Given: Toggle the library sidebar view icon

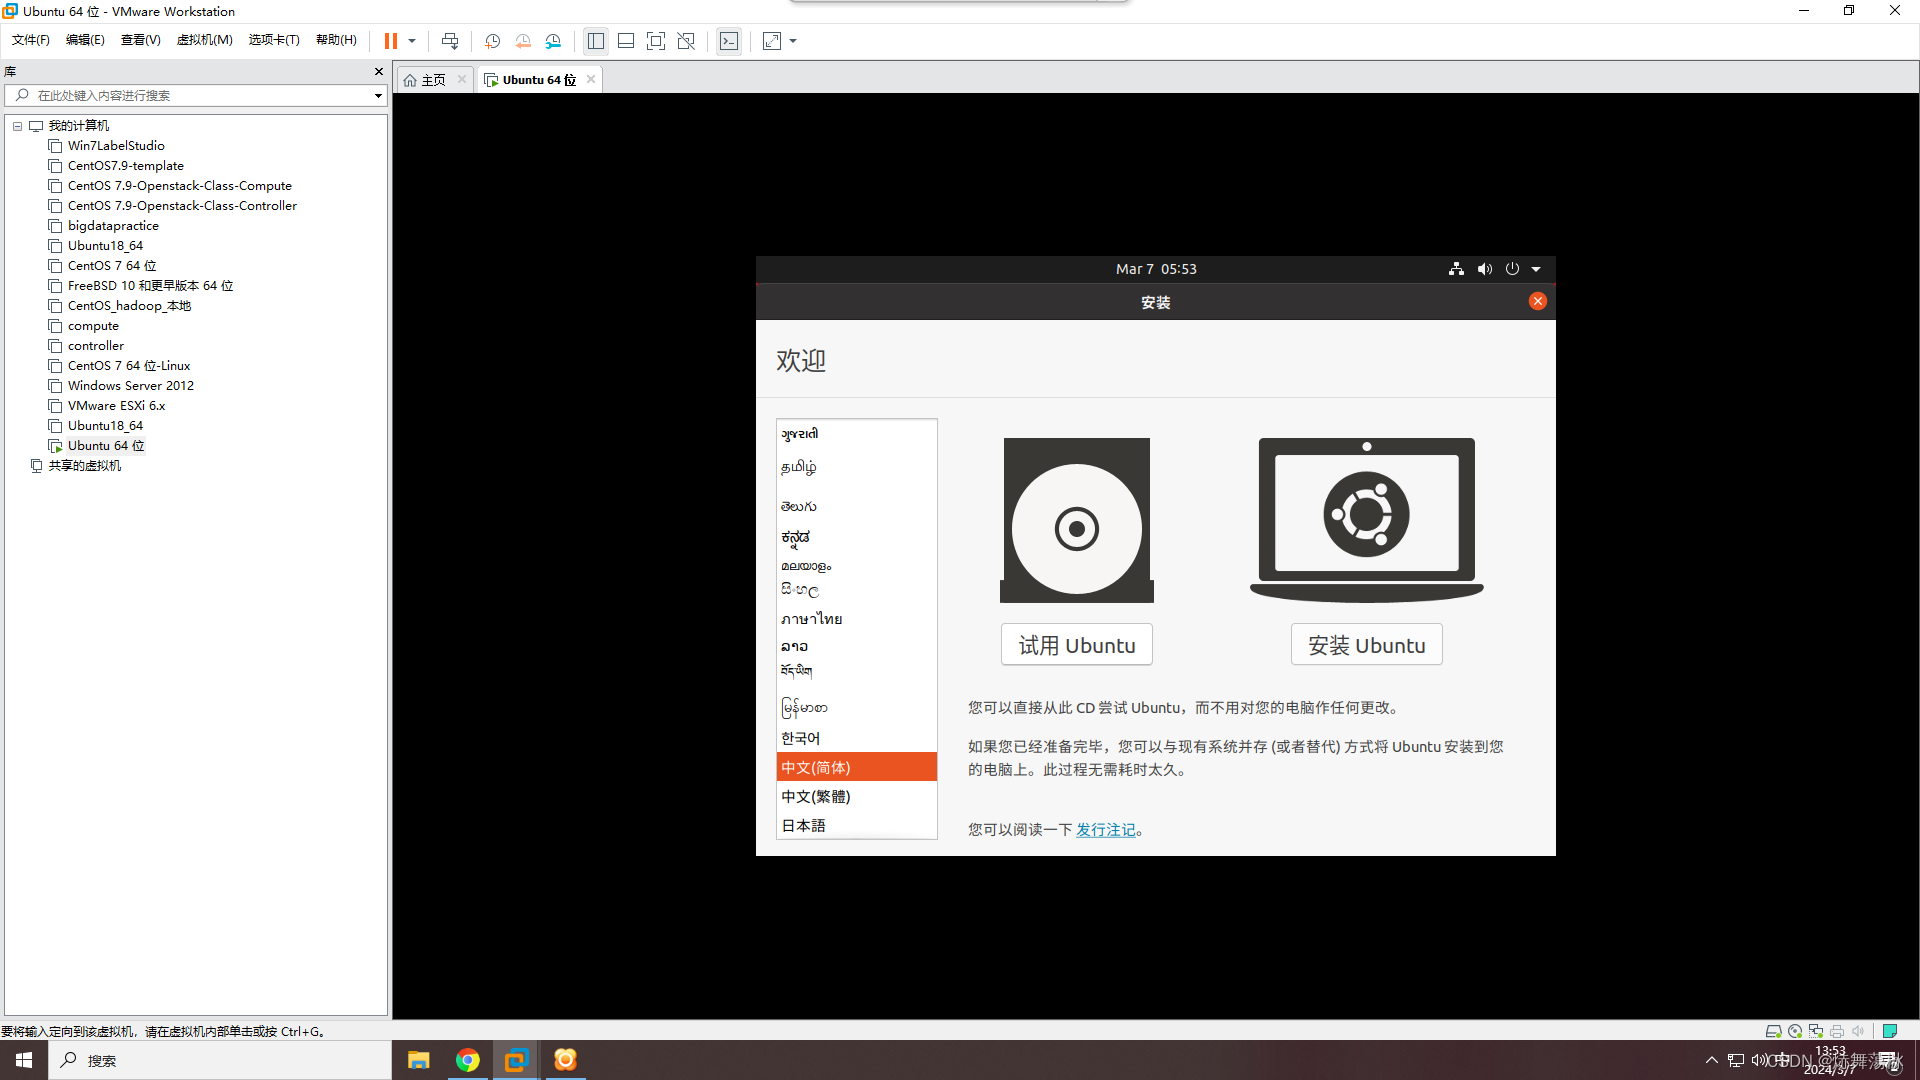Looking at the screenshot, I should coord(596,41).
